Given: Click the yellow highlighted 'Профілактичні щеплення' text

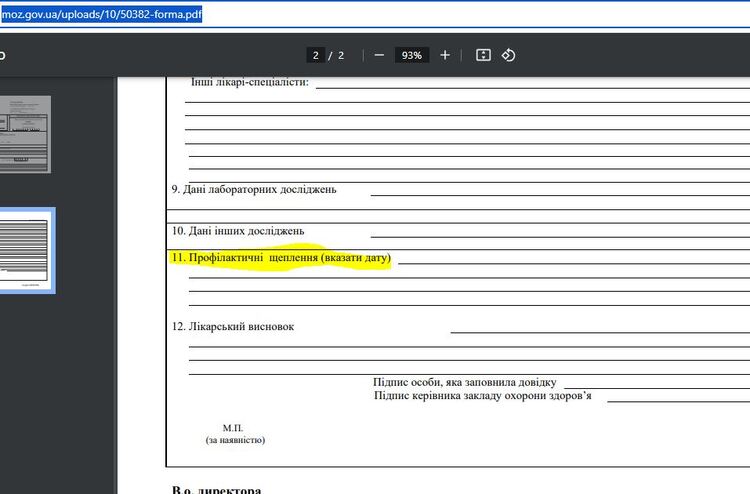Looking at the screenshot, I should pos(280,259).
